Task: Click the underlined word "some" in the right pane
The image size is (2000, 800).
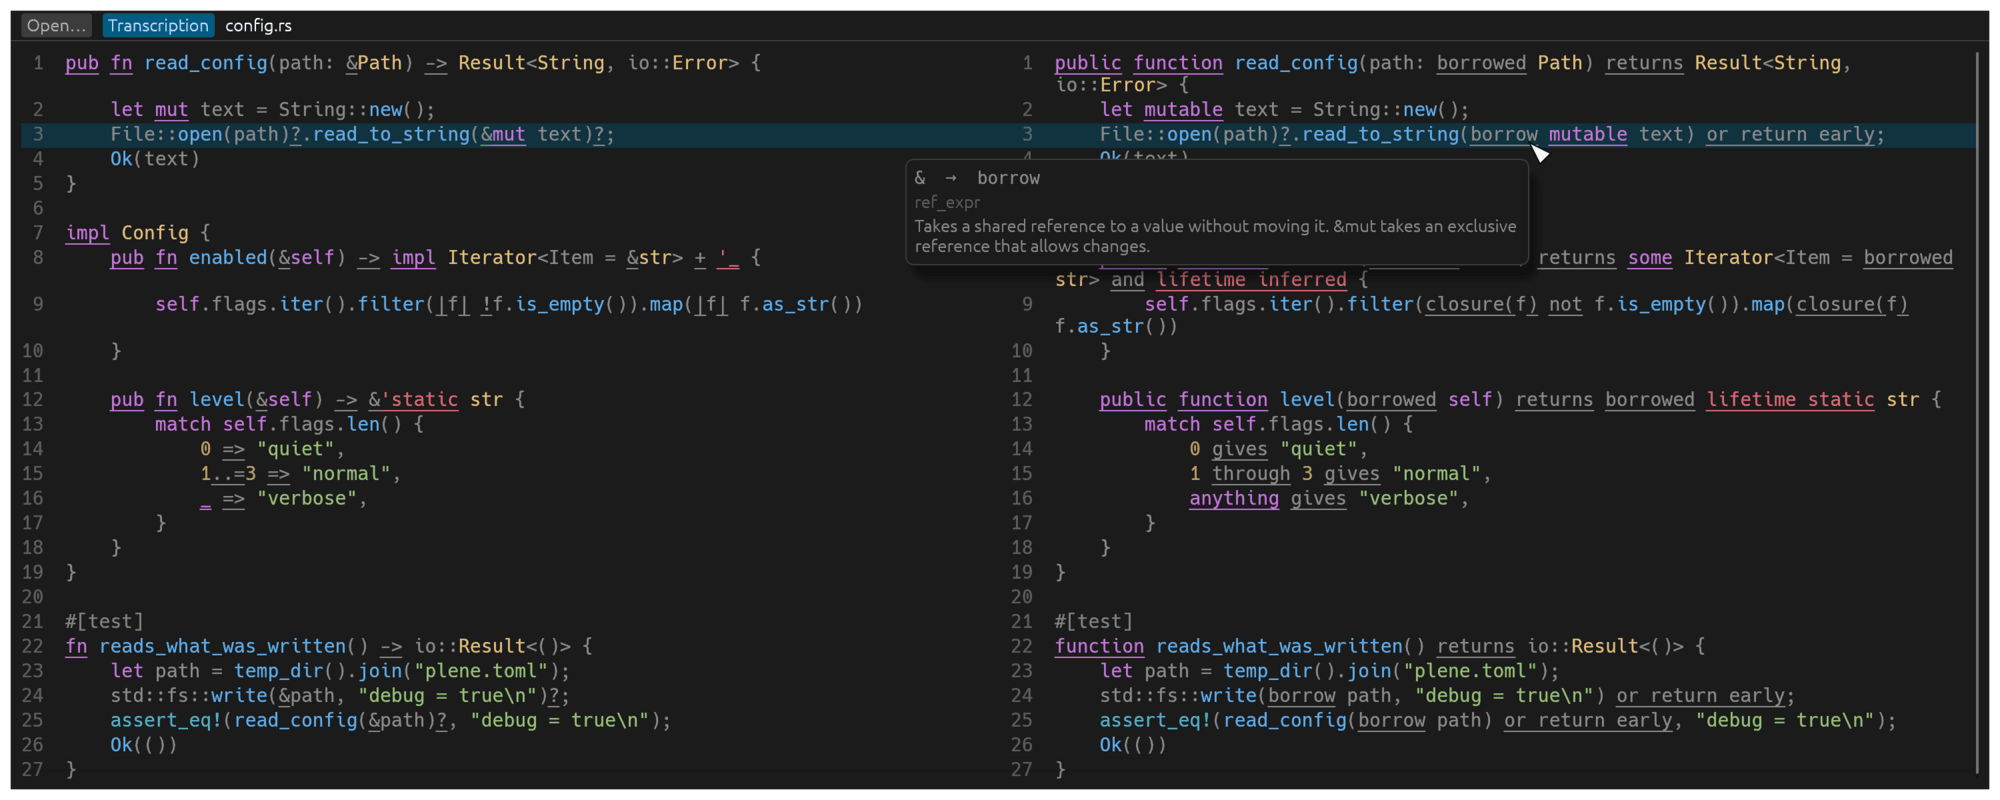Action: coord(1650,258)
